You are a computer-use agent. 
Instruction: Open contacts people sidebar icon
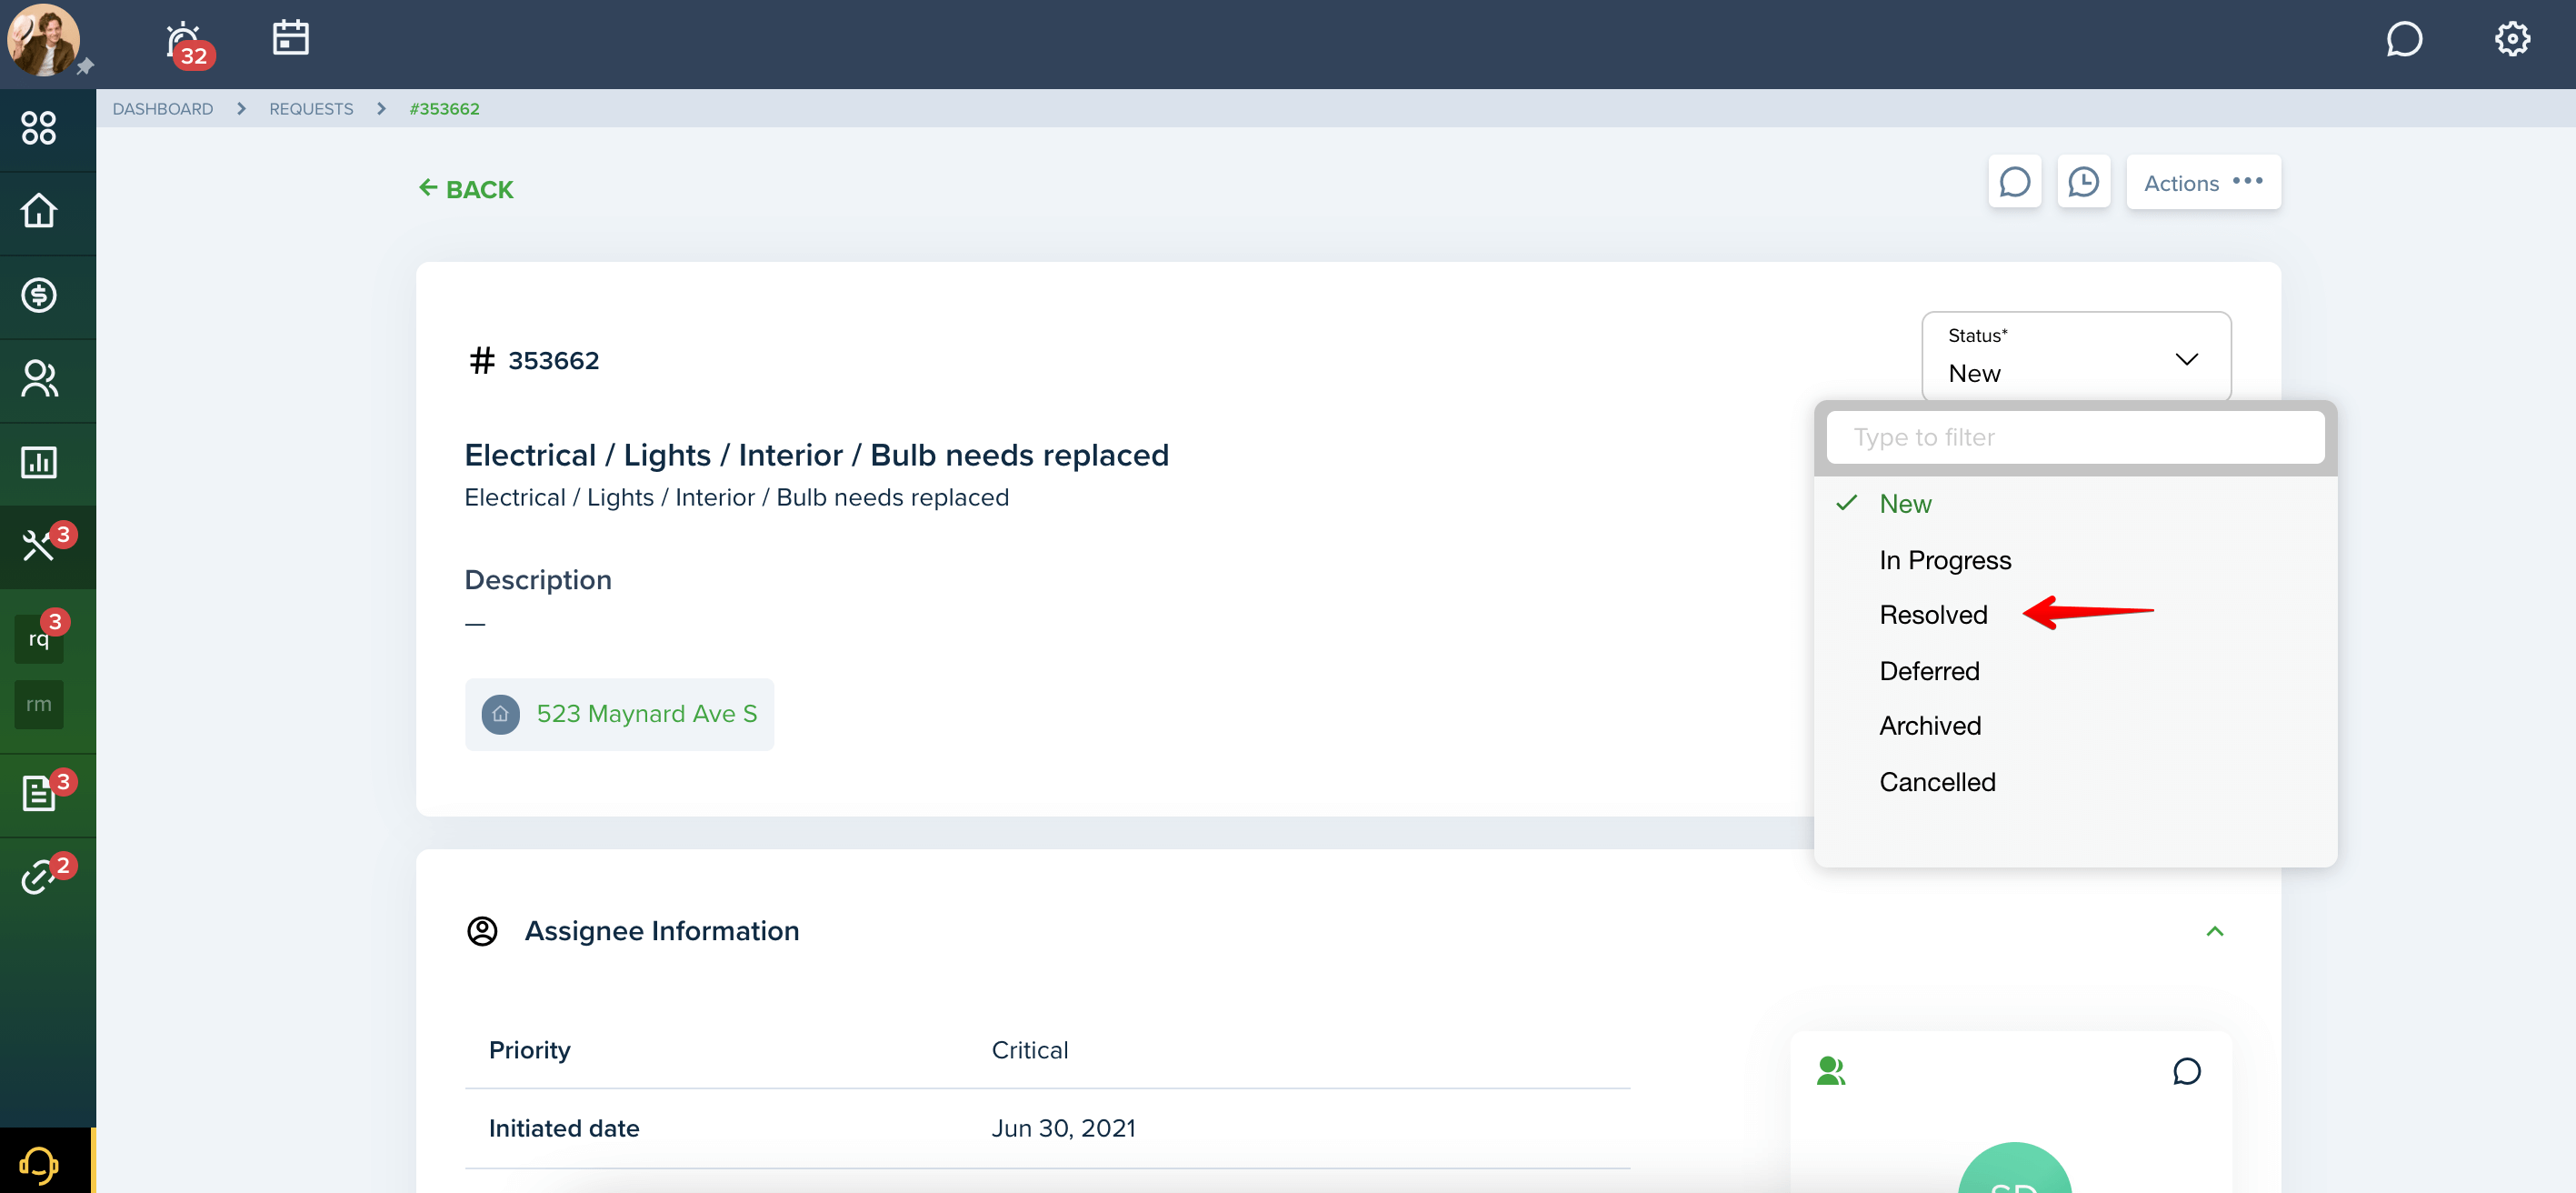(39, 378)
